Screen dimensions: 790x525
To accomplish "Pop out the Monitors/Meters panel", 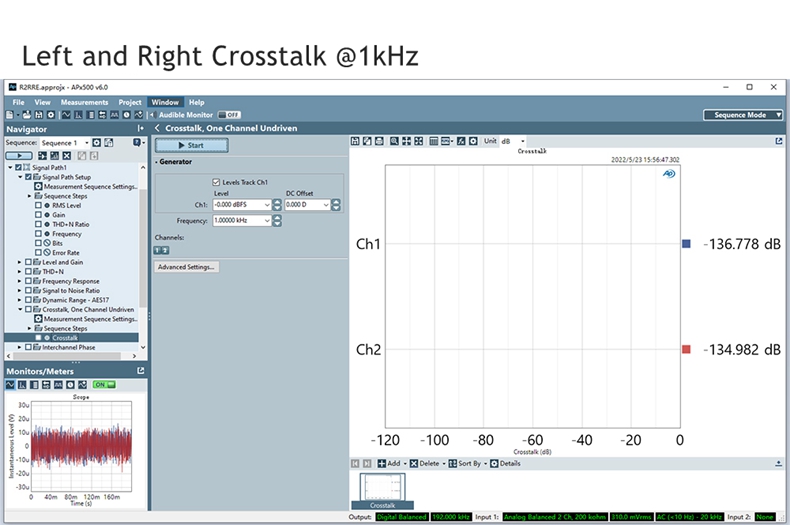I will pyautogui.click(x=141, y=371).
